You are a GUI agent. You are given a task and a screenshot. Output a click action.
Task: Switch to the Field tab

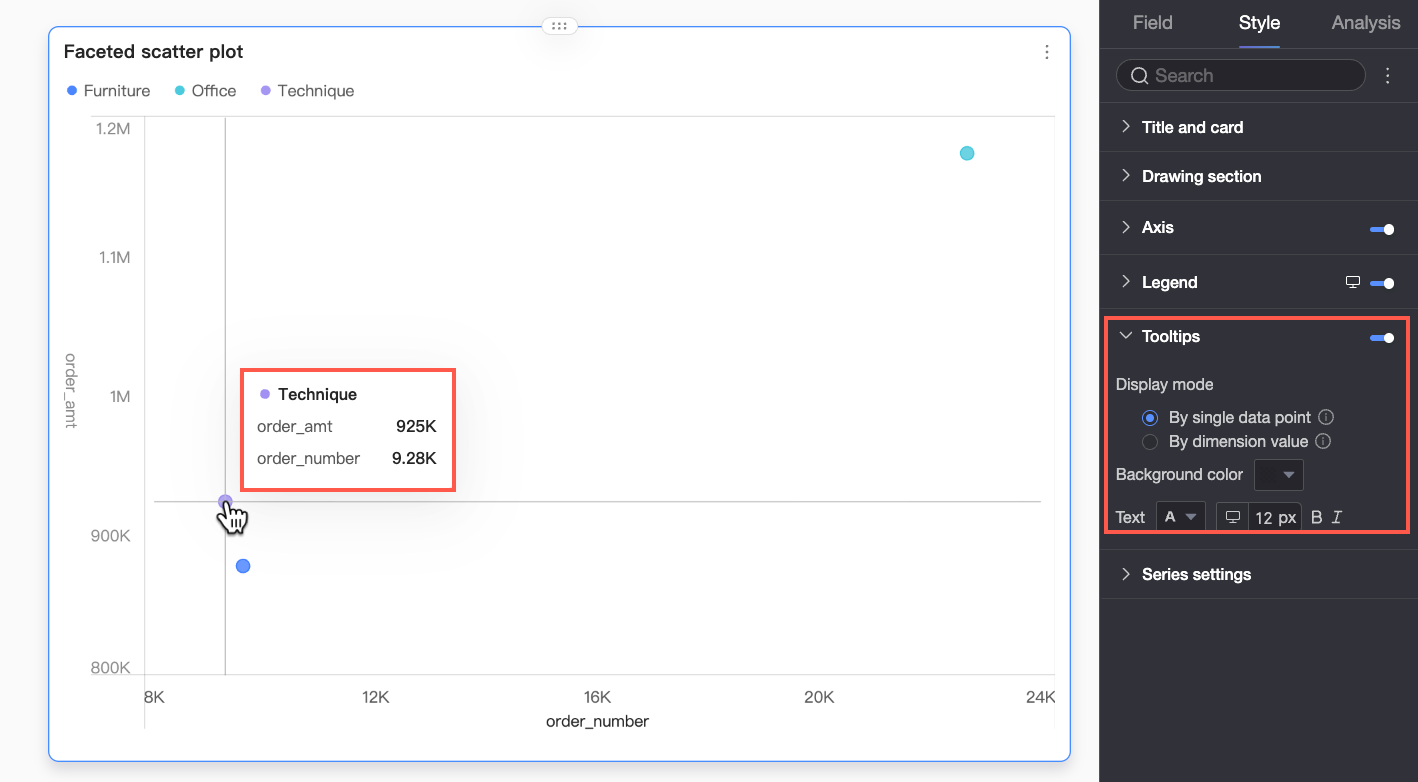1152,23
